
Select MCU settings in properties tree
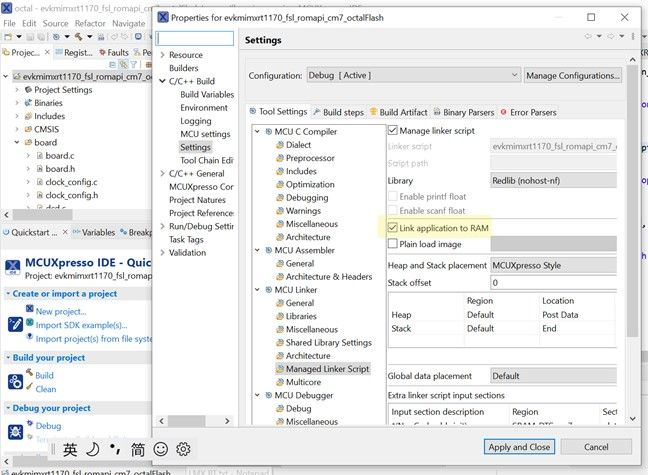point(205,134)
